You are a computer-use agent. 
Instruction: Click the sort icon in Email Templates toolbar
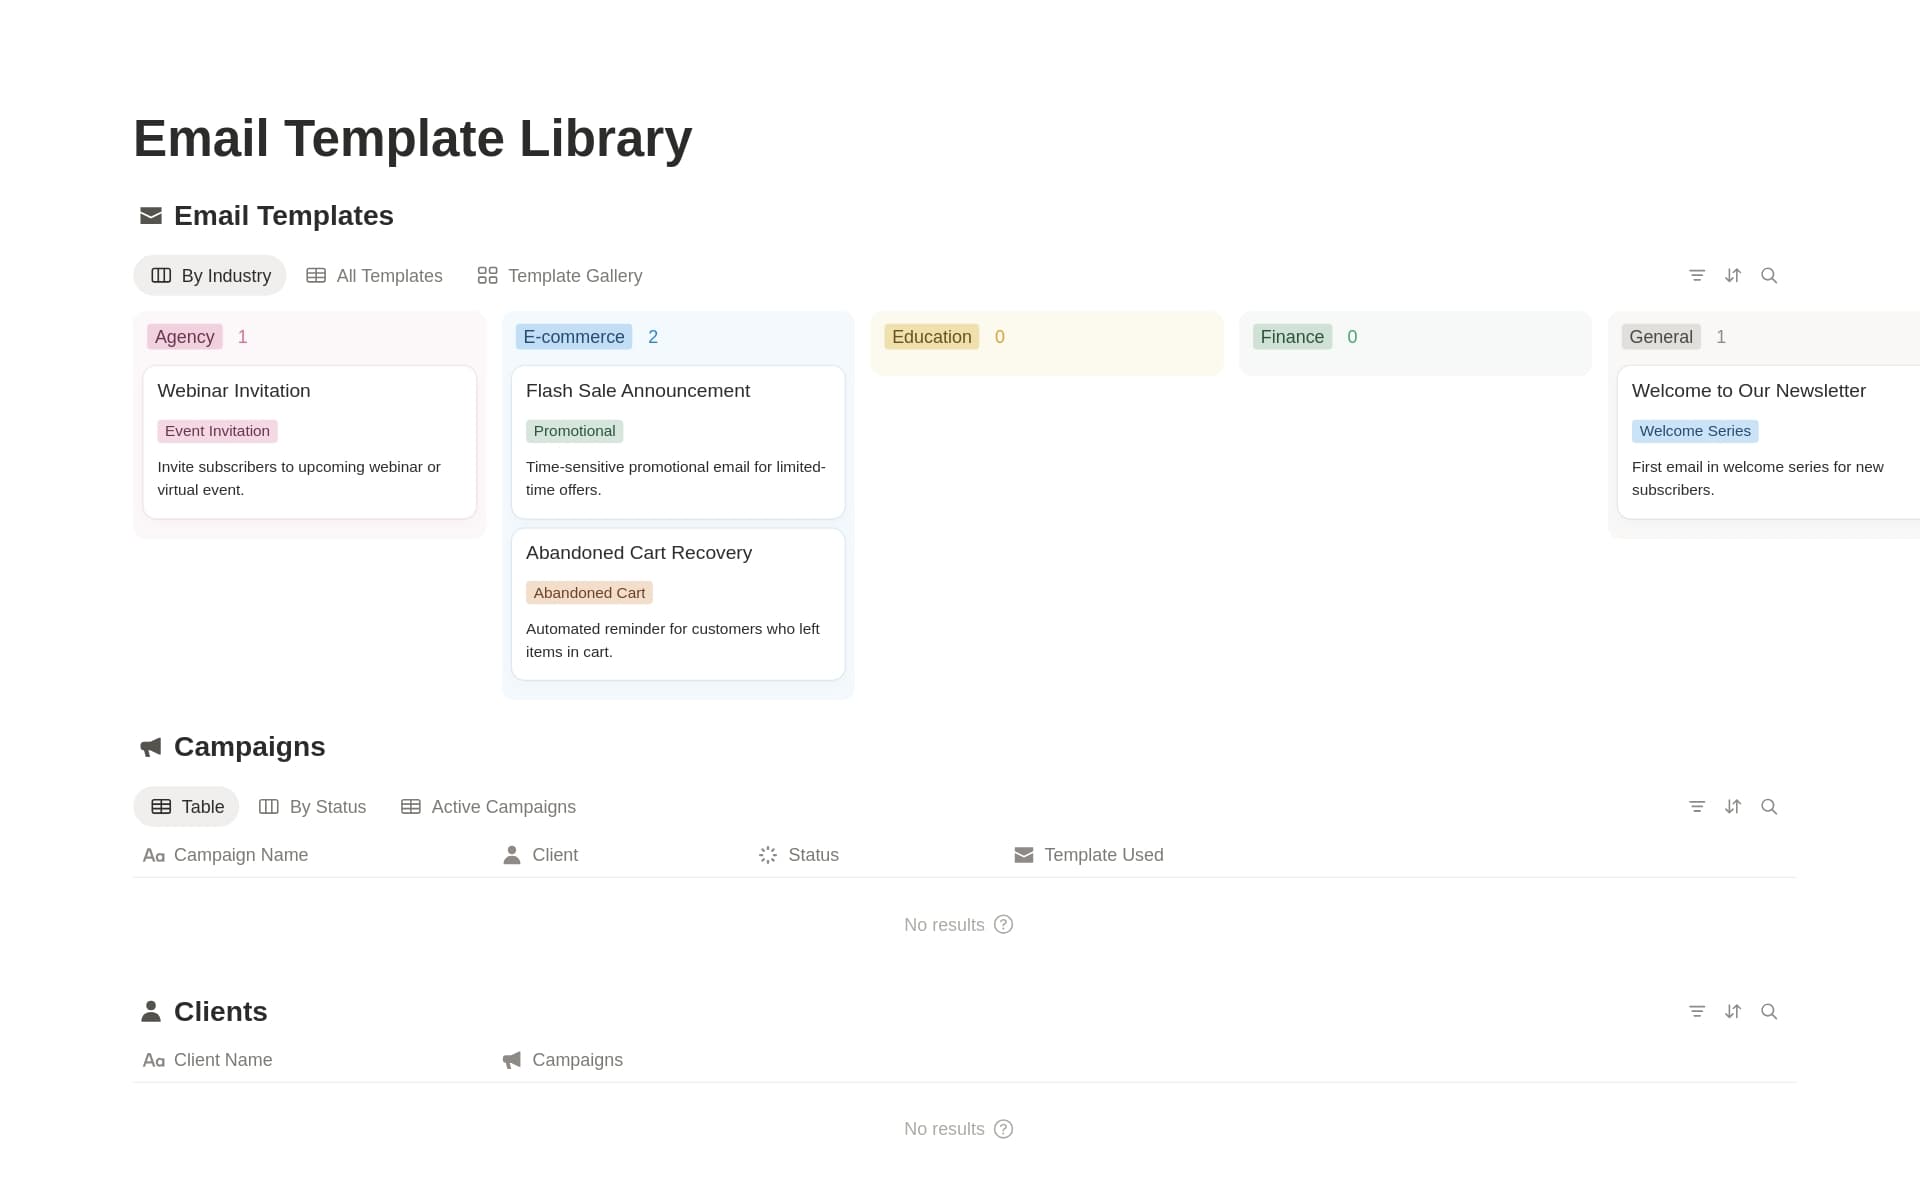tap(1733, 275)
